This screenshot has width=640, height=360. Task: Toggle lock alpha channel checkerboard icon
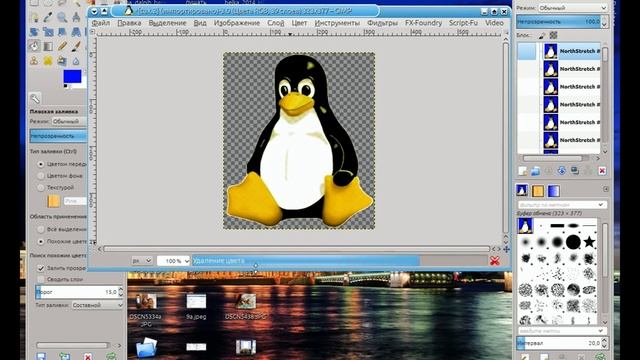coord(553,36)
